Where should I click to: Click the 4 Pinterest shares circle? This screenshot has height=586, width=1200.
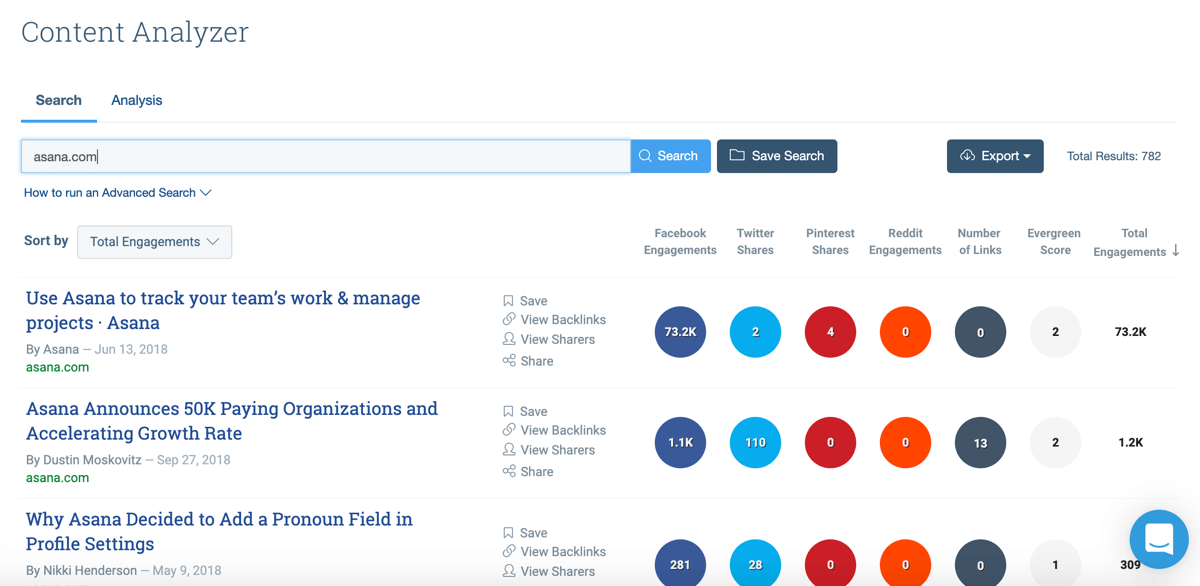click(830, 332)
